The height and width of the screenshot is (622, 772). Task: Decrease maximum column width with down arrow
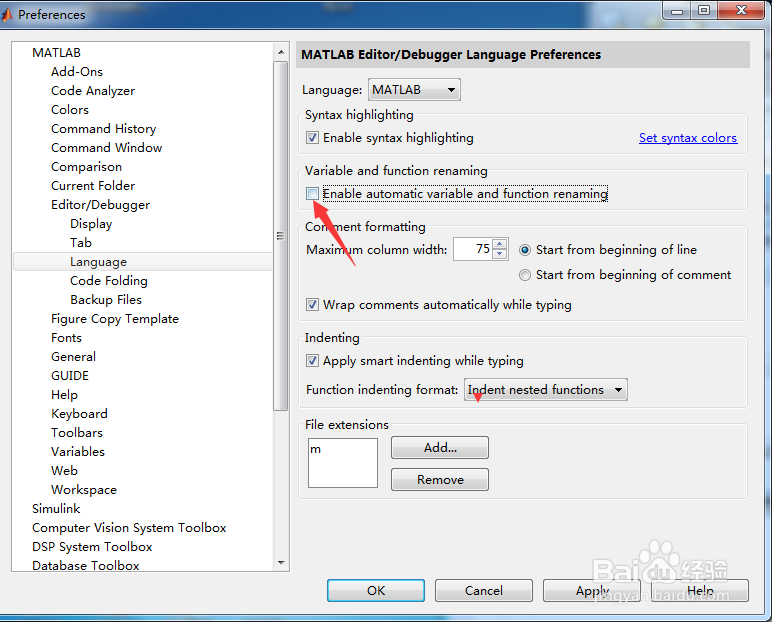click(x=500, y=253)
